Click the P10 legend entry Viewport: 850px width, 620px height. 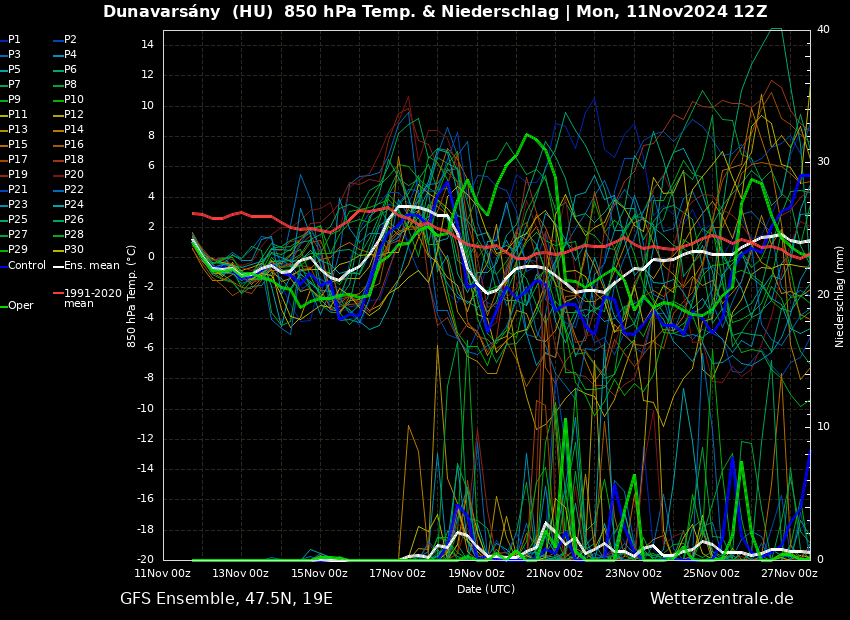coord(73,100)
